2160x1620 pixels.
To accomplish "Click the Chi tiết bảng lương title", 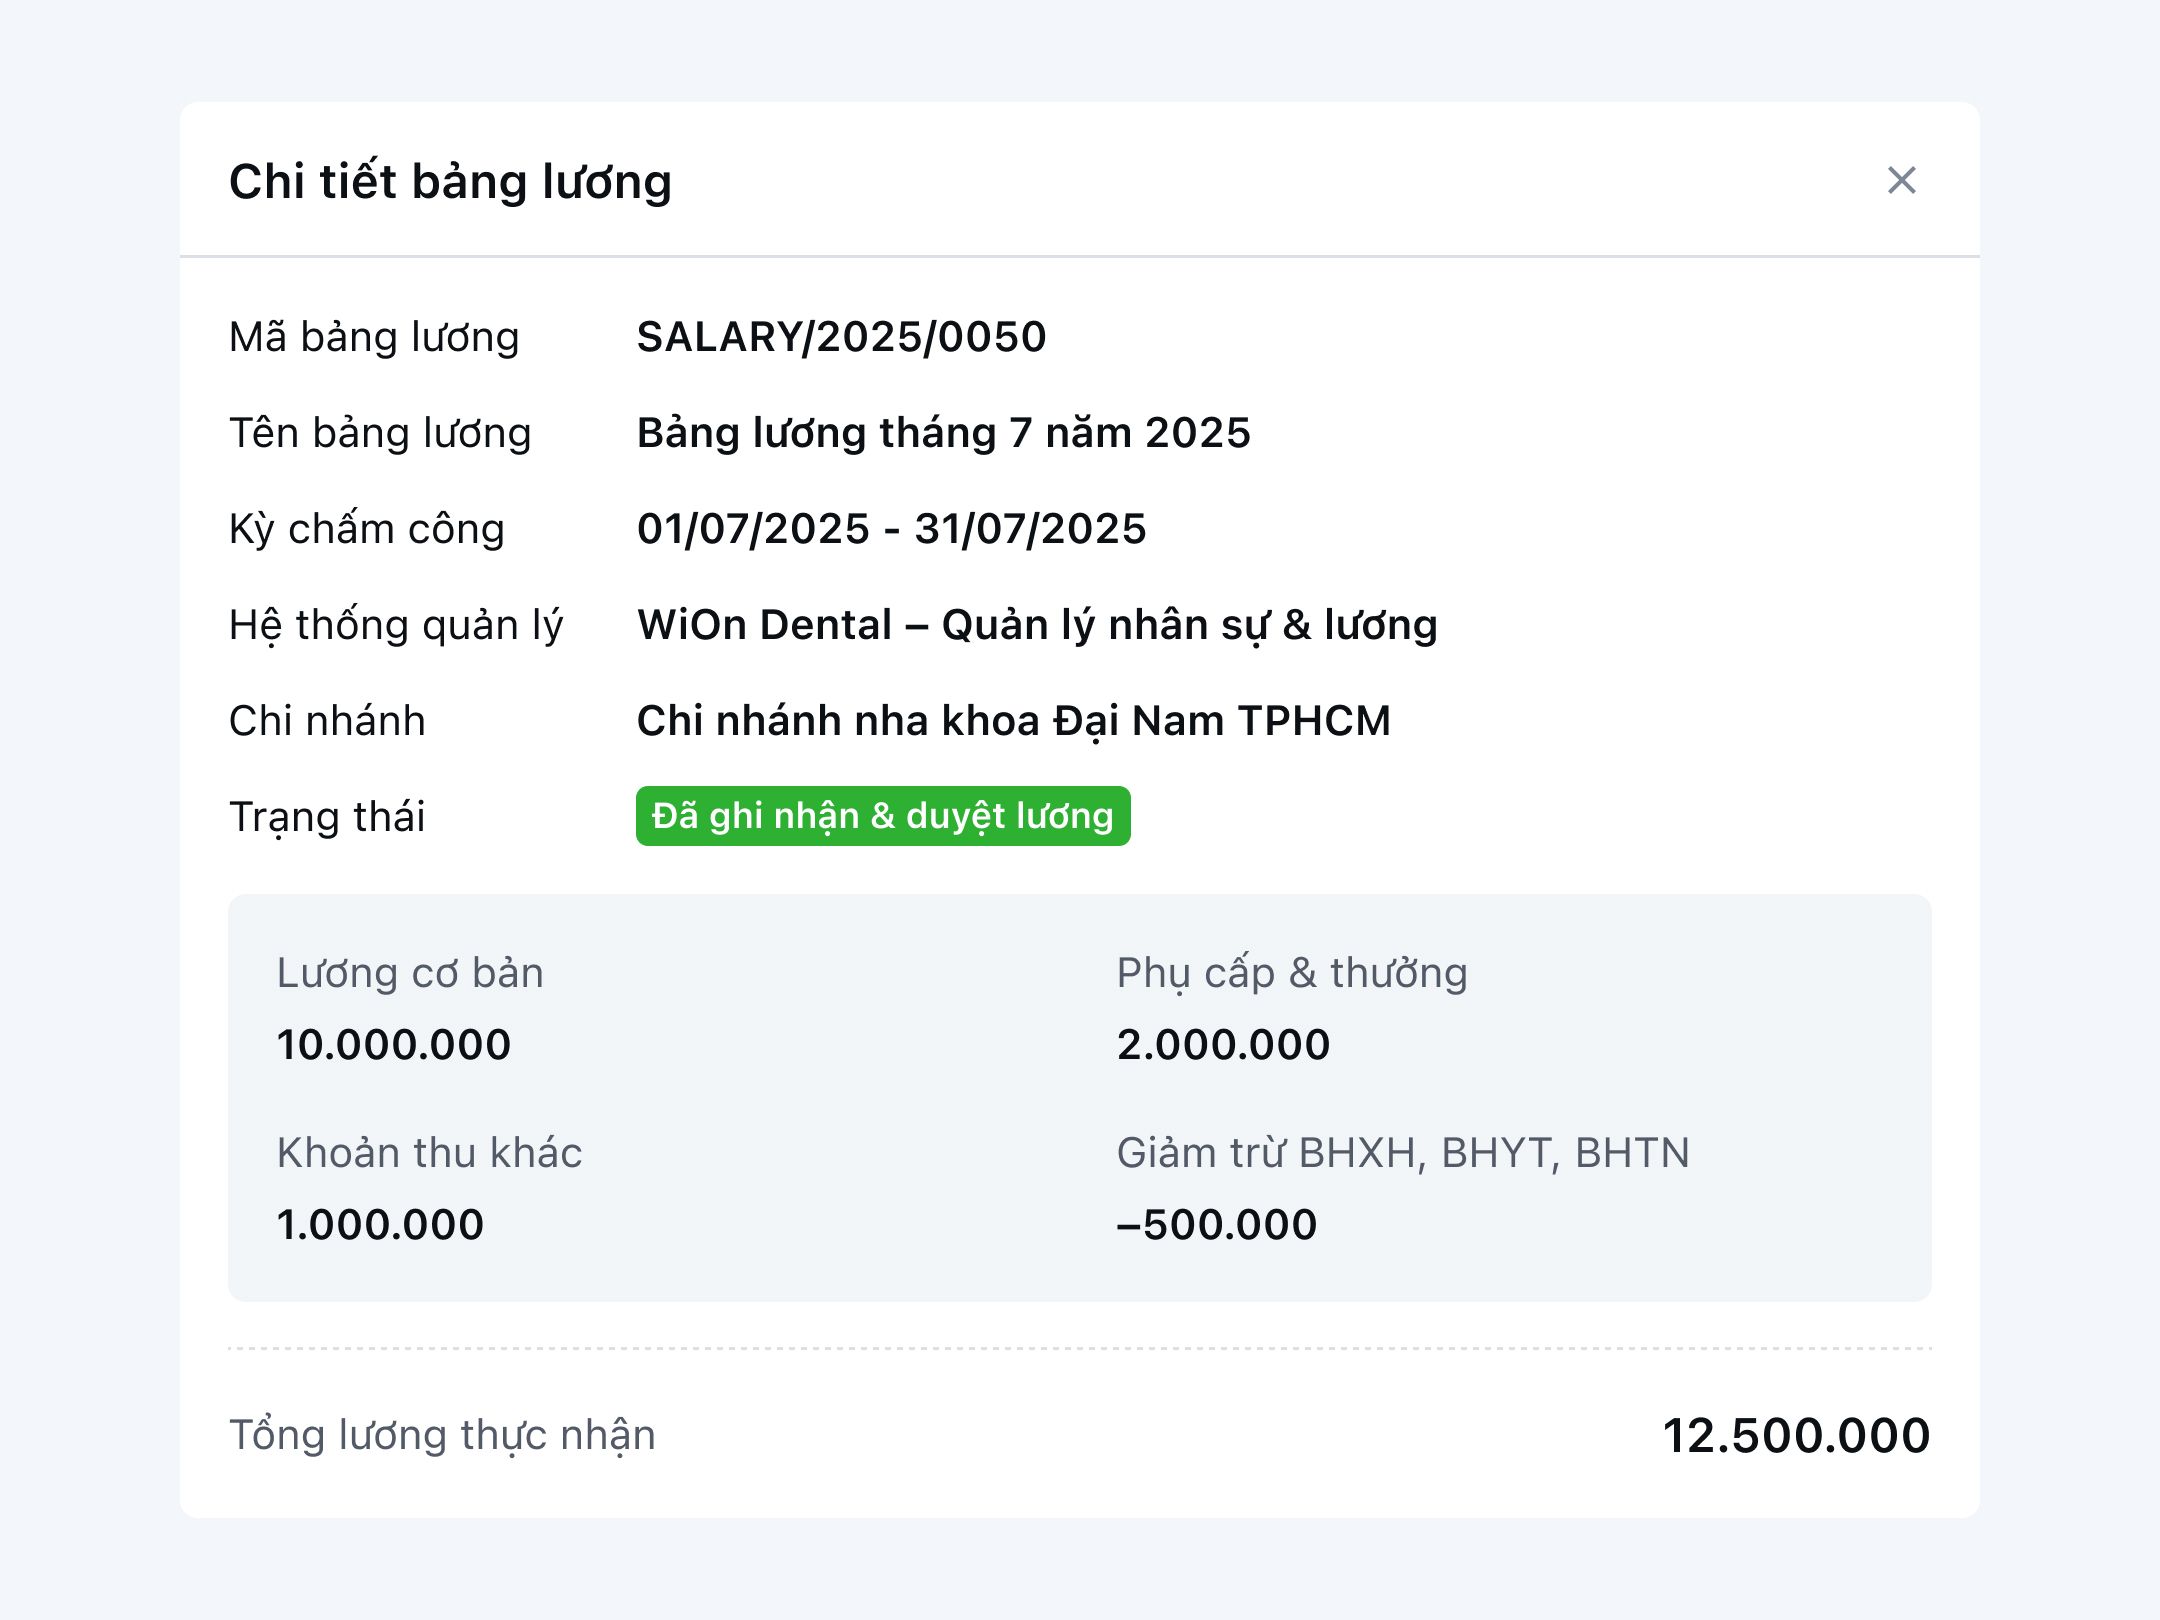I will (450, 182).
